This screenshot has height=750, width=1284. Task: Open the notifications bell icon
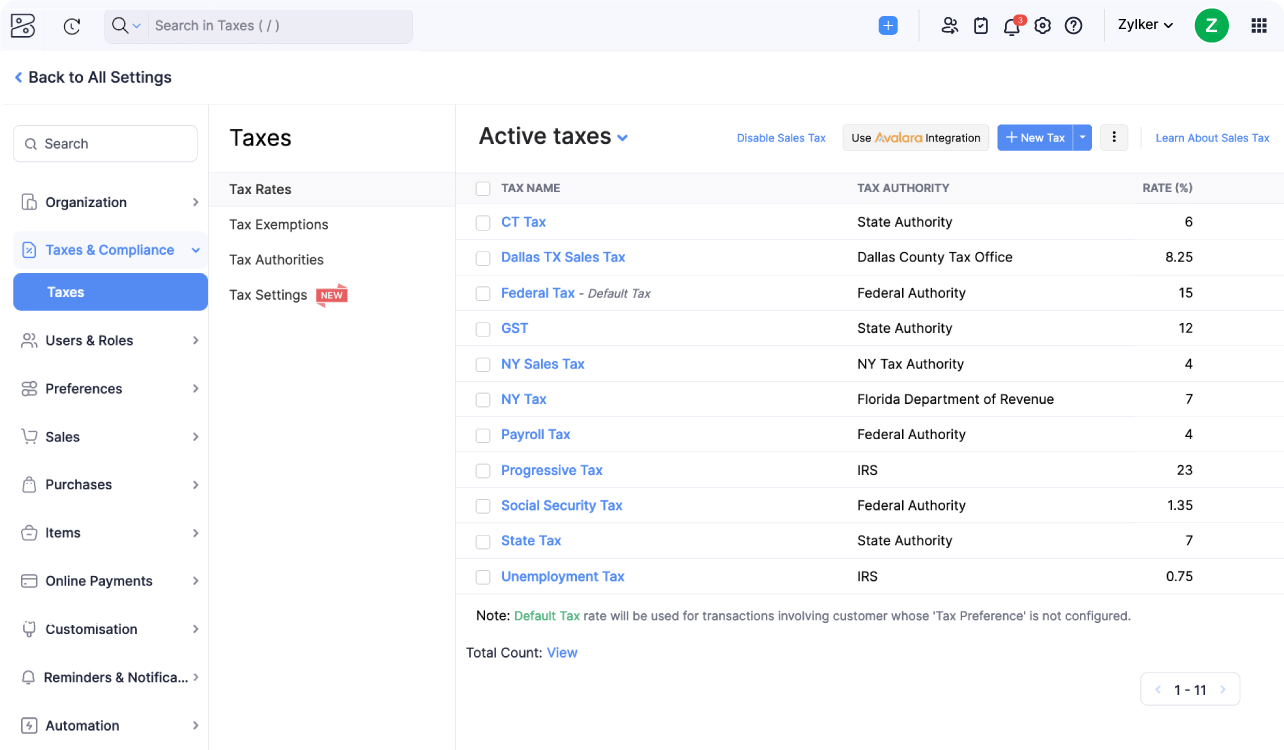(1012, 27)
